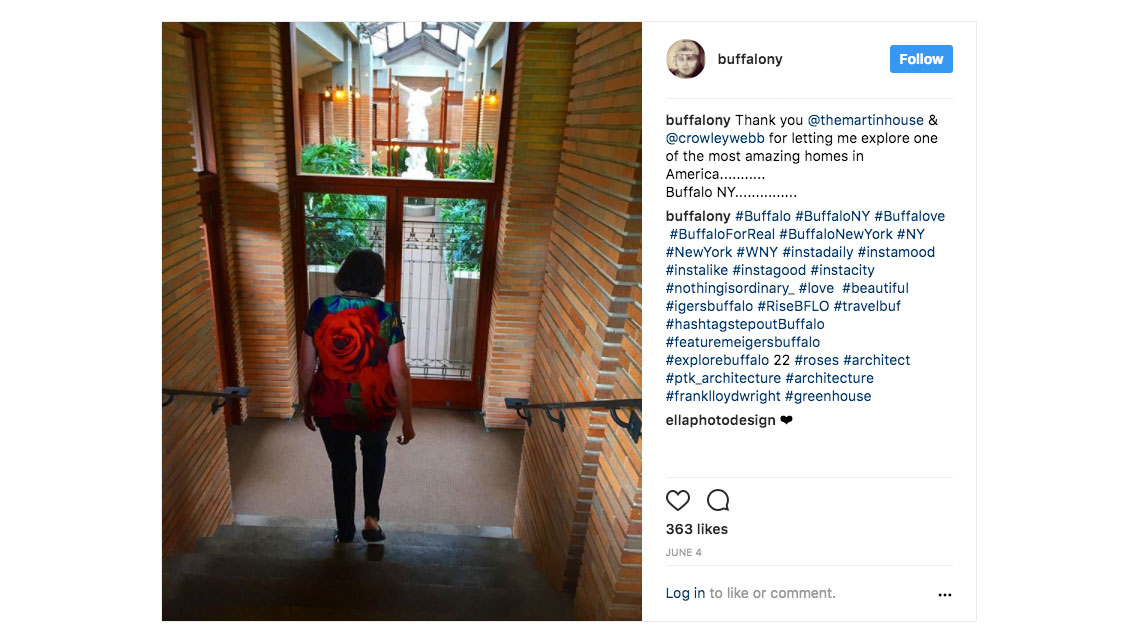Open the #roses hashtag
The height and width of the screenshot is (641, 1140).
(x=816, y=360)
